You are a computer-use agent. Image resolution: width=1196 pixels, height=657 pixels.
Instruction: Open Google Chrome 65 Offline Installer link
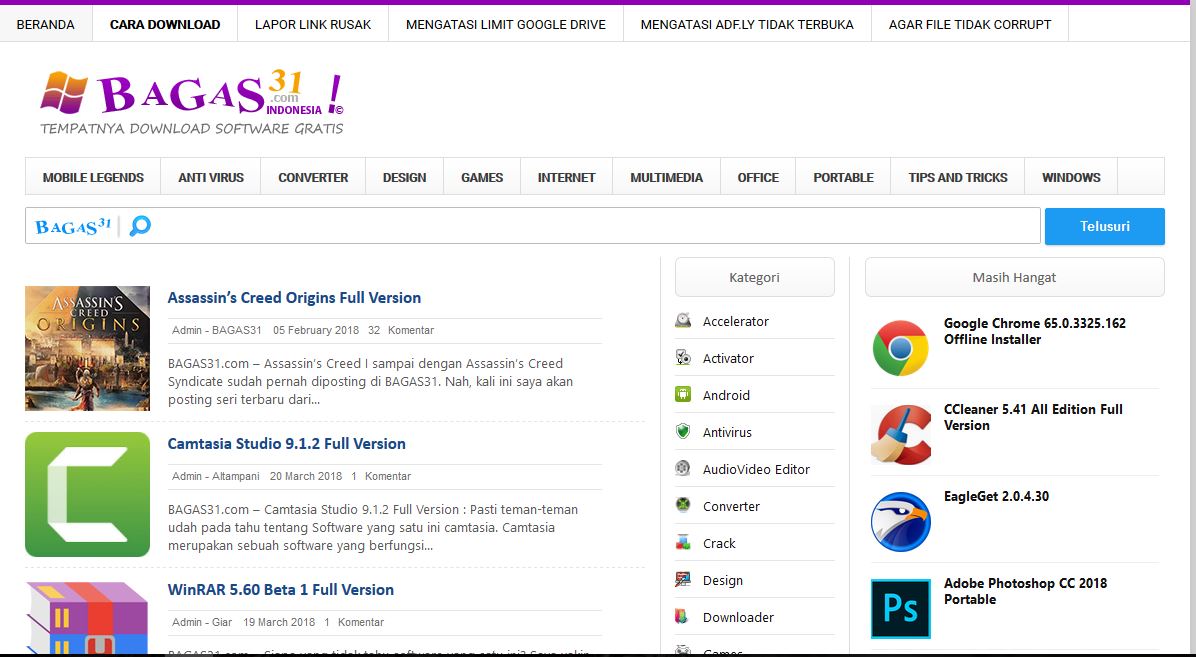click(1034, 331)
